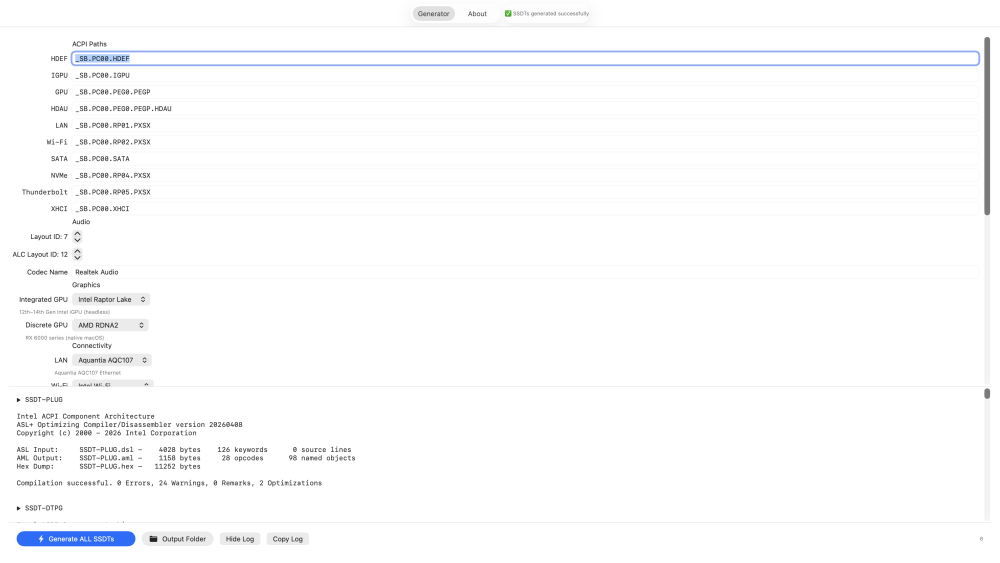Click the lightning bolt icon on Generate
The width and height of the screenshot is (1000, 563).
[41, 539]
